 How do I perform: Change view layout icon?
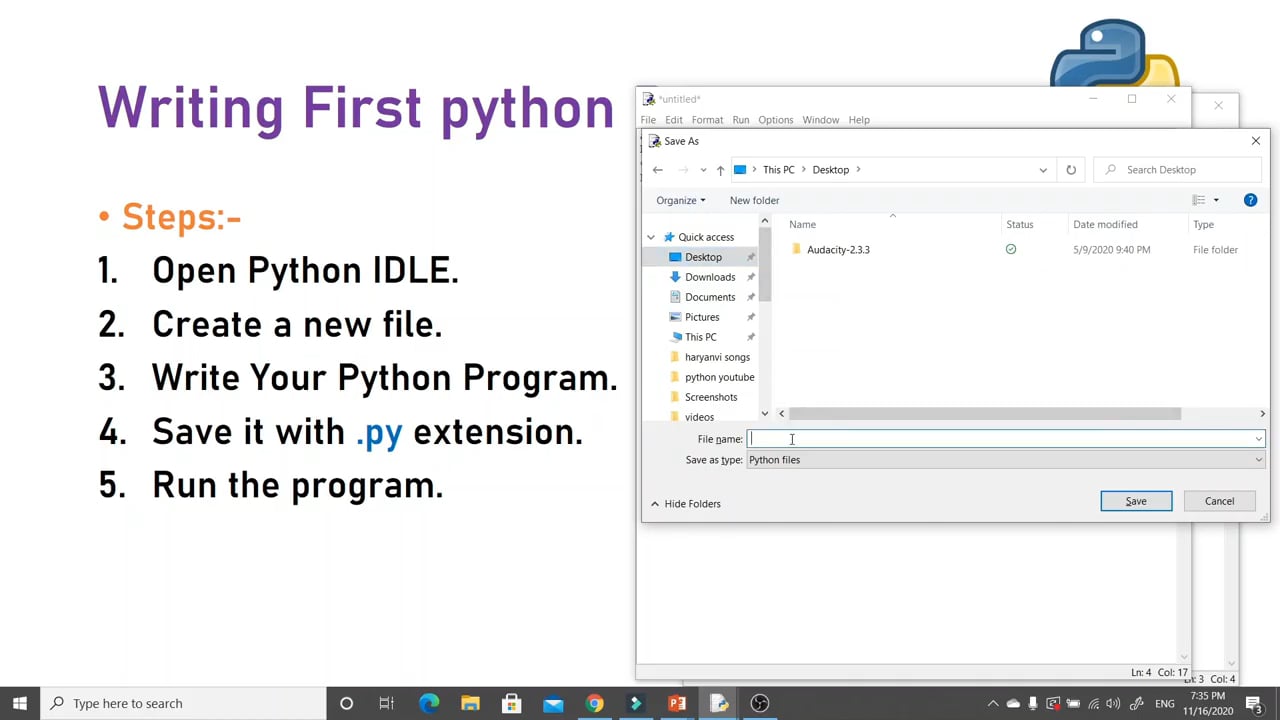(1199, 200)
